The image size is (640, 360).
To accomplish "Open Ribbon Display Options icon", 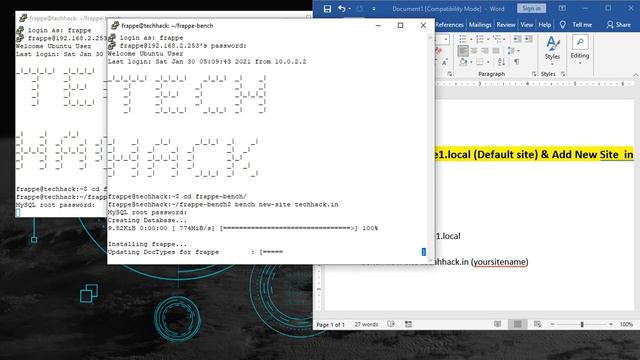I will click(562, 8).
